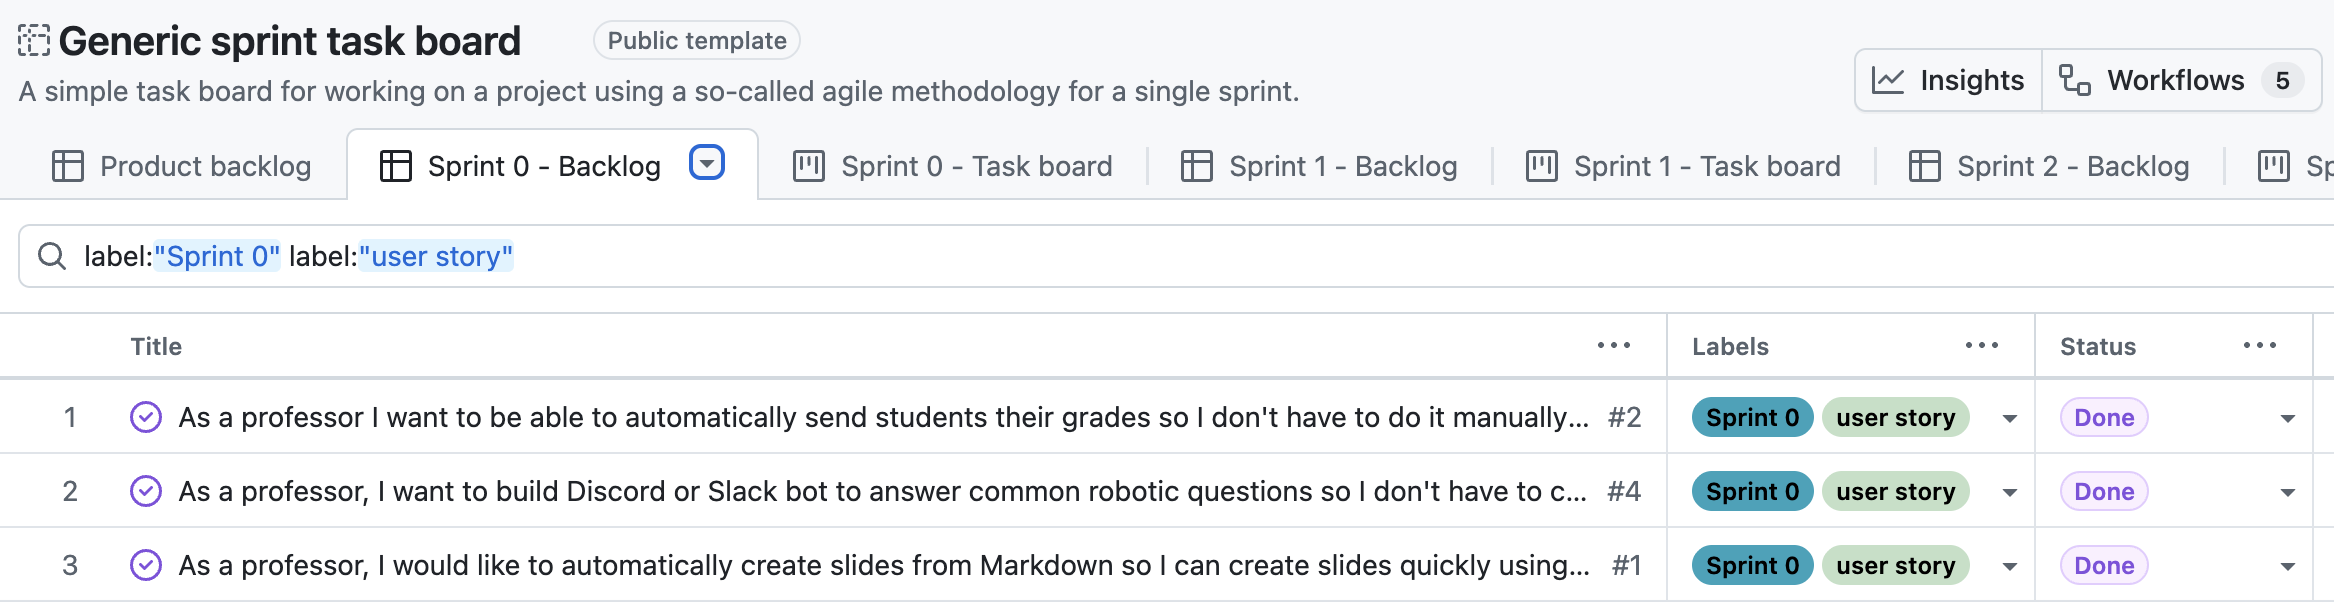This screenshot has height=612, width=2334.
Task: Click the closed-issue checkmark on the first row
Action: tap(145, 417)
